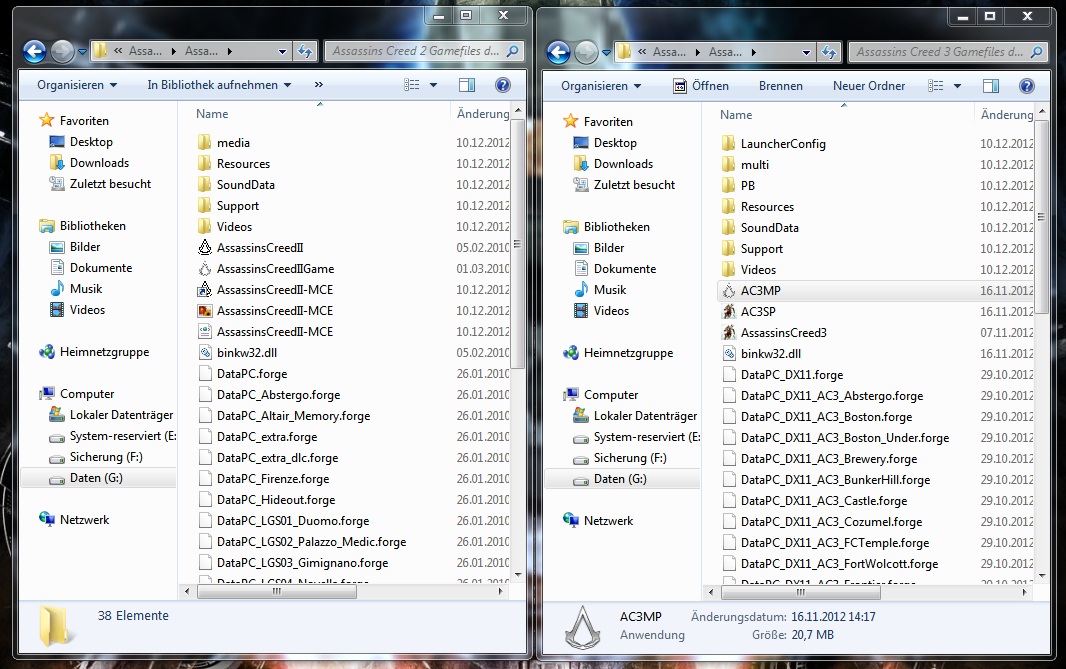The height and width of the screenshot is (669, 1066).
Task: Open Organisieren menu in left window
Action: coord(77,85)
